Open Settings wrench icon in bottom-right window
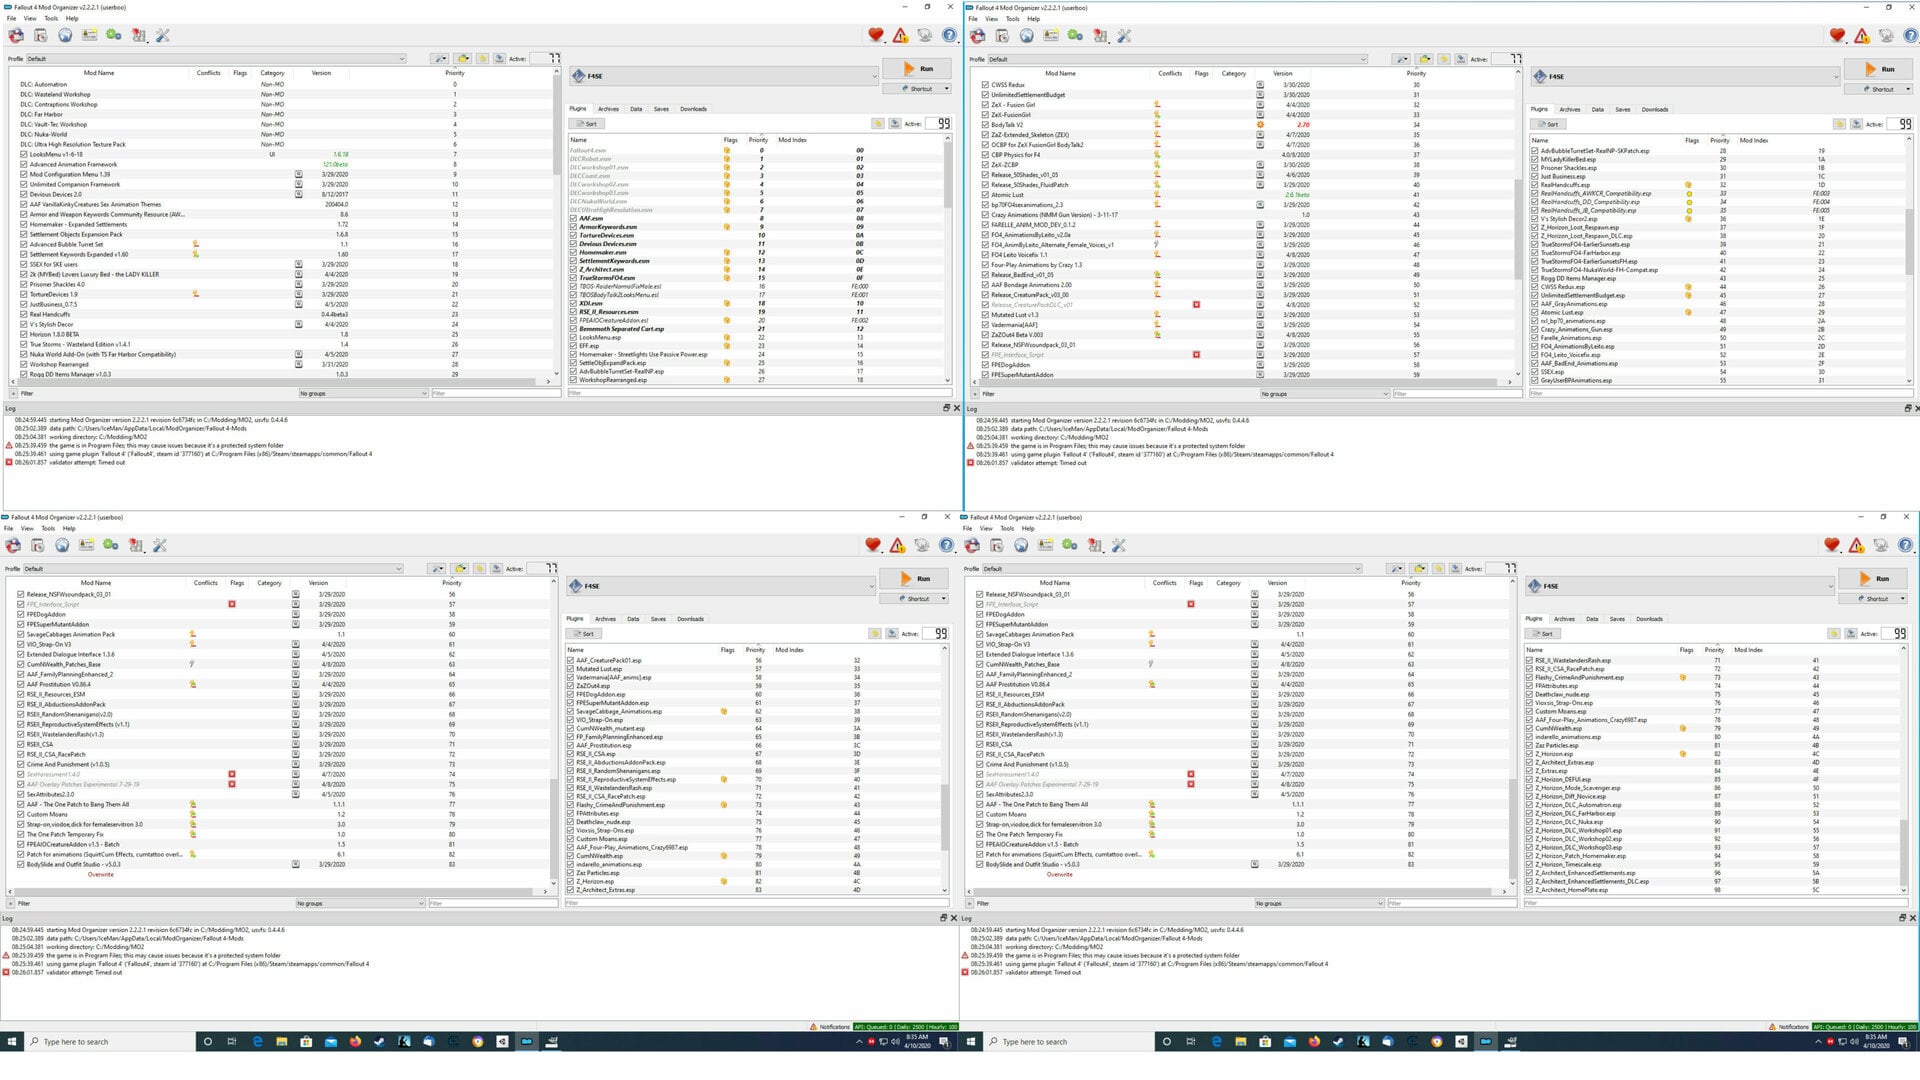 [x=1119, y=546]
